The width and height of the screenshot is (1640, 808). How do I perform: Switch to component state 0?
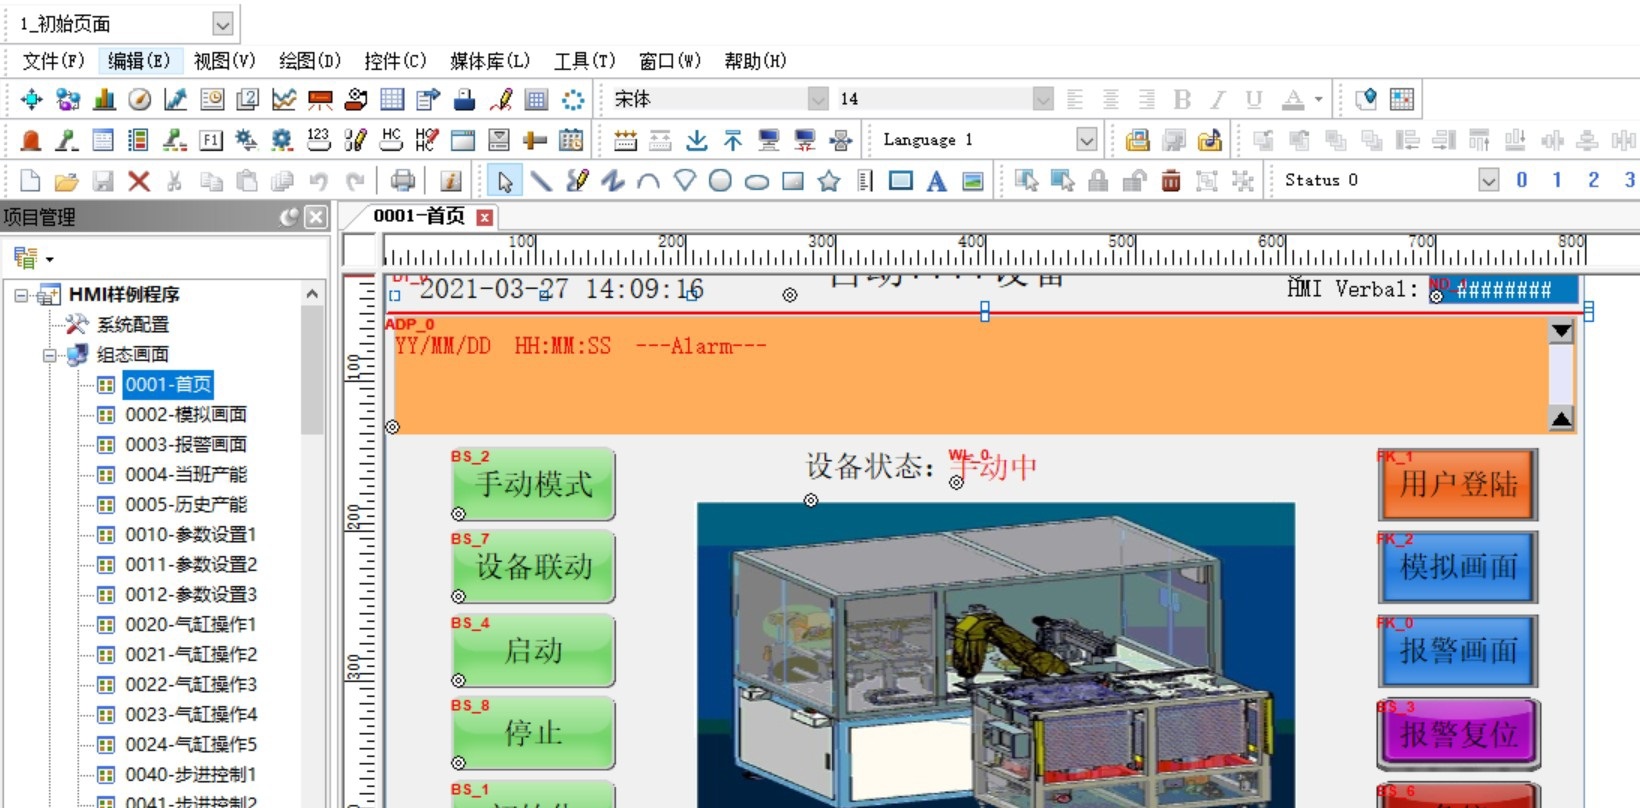click(1522, 180)
